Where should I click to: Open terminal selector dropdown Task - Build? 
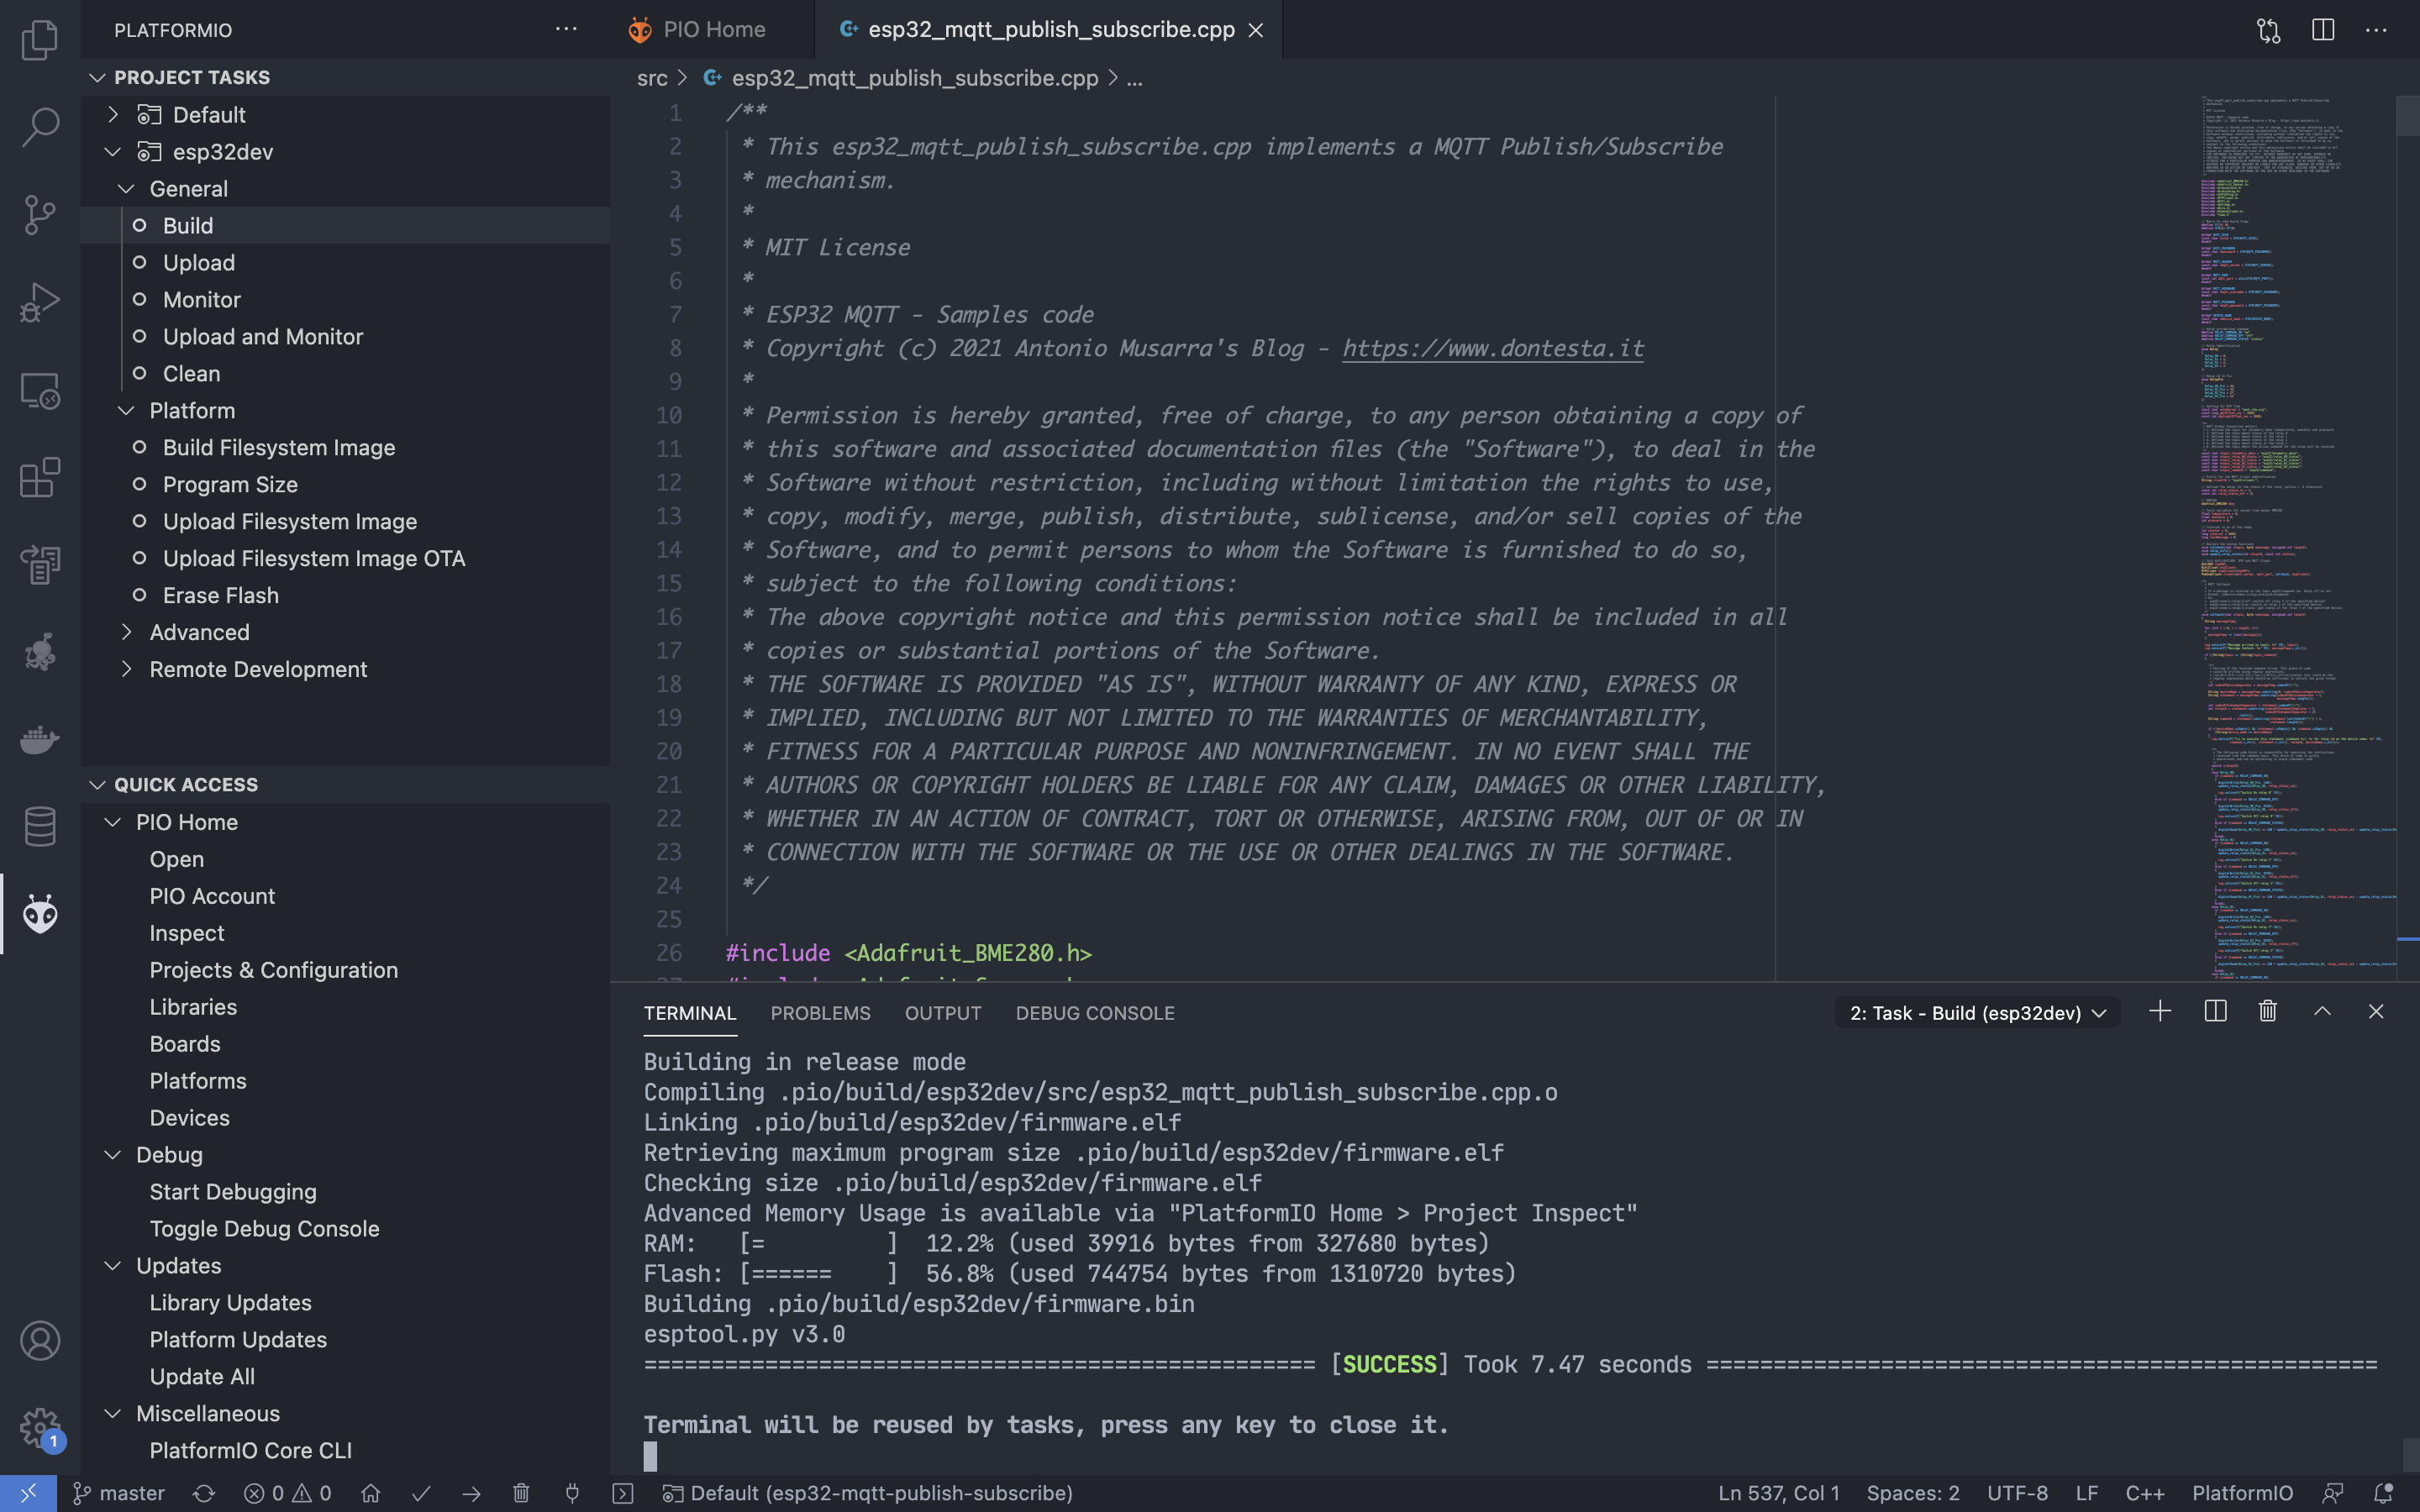[1978, 1013]
